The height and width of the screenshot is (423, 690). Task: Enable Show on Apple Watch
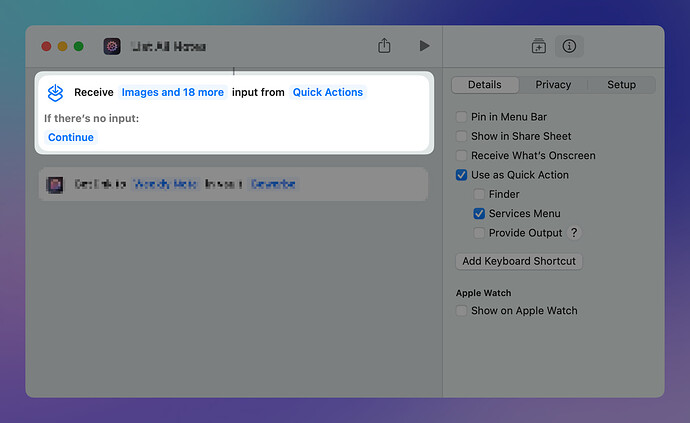pos(461,311)
